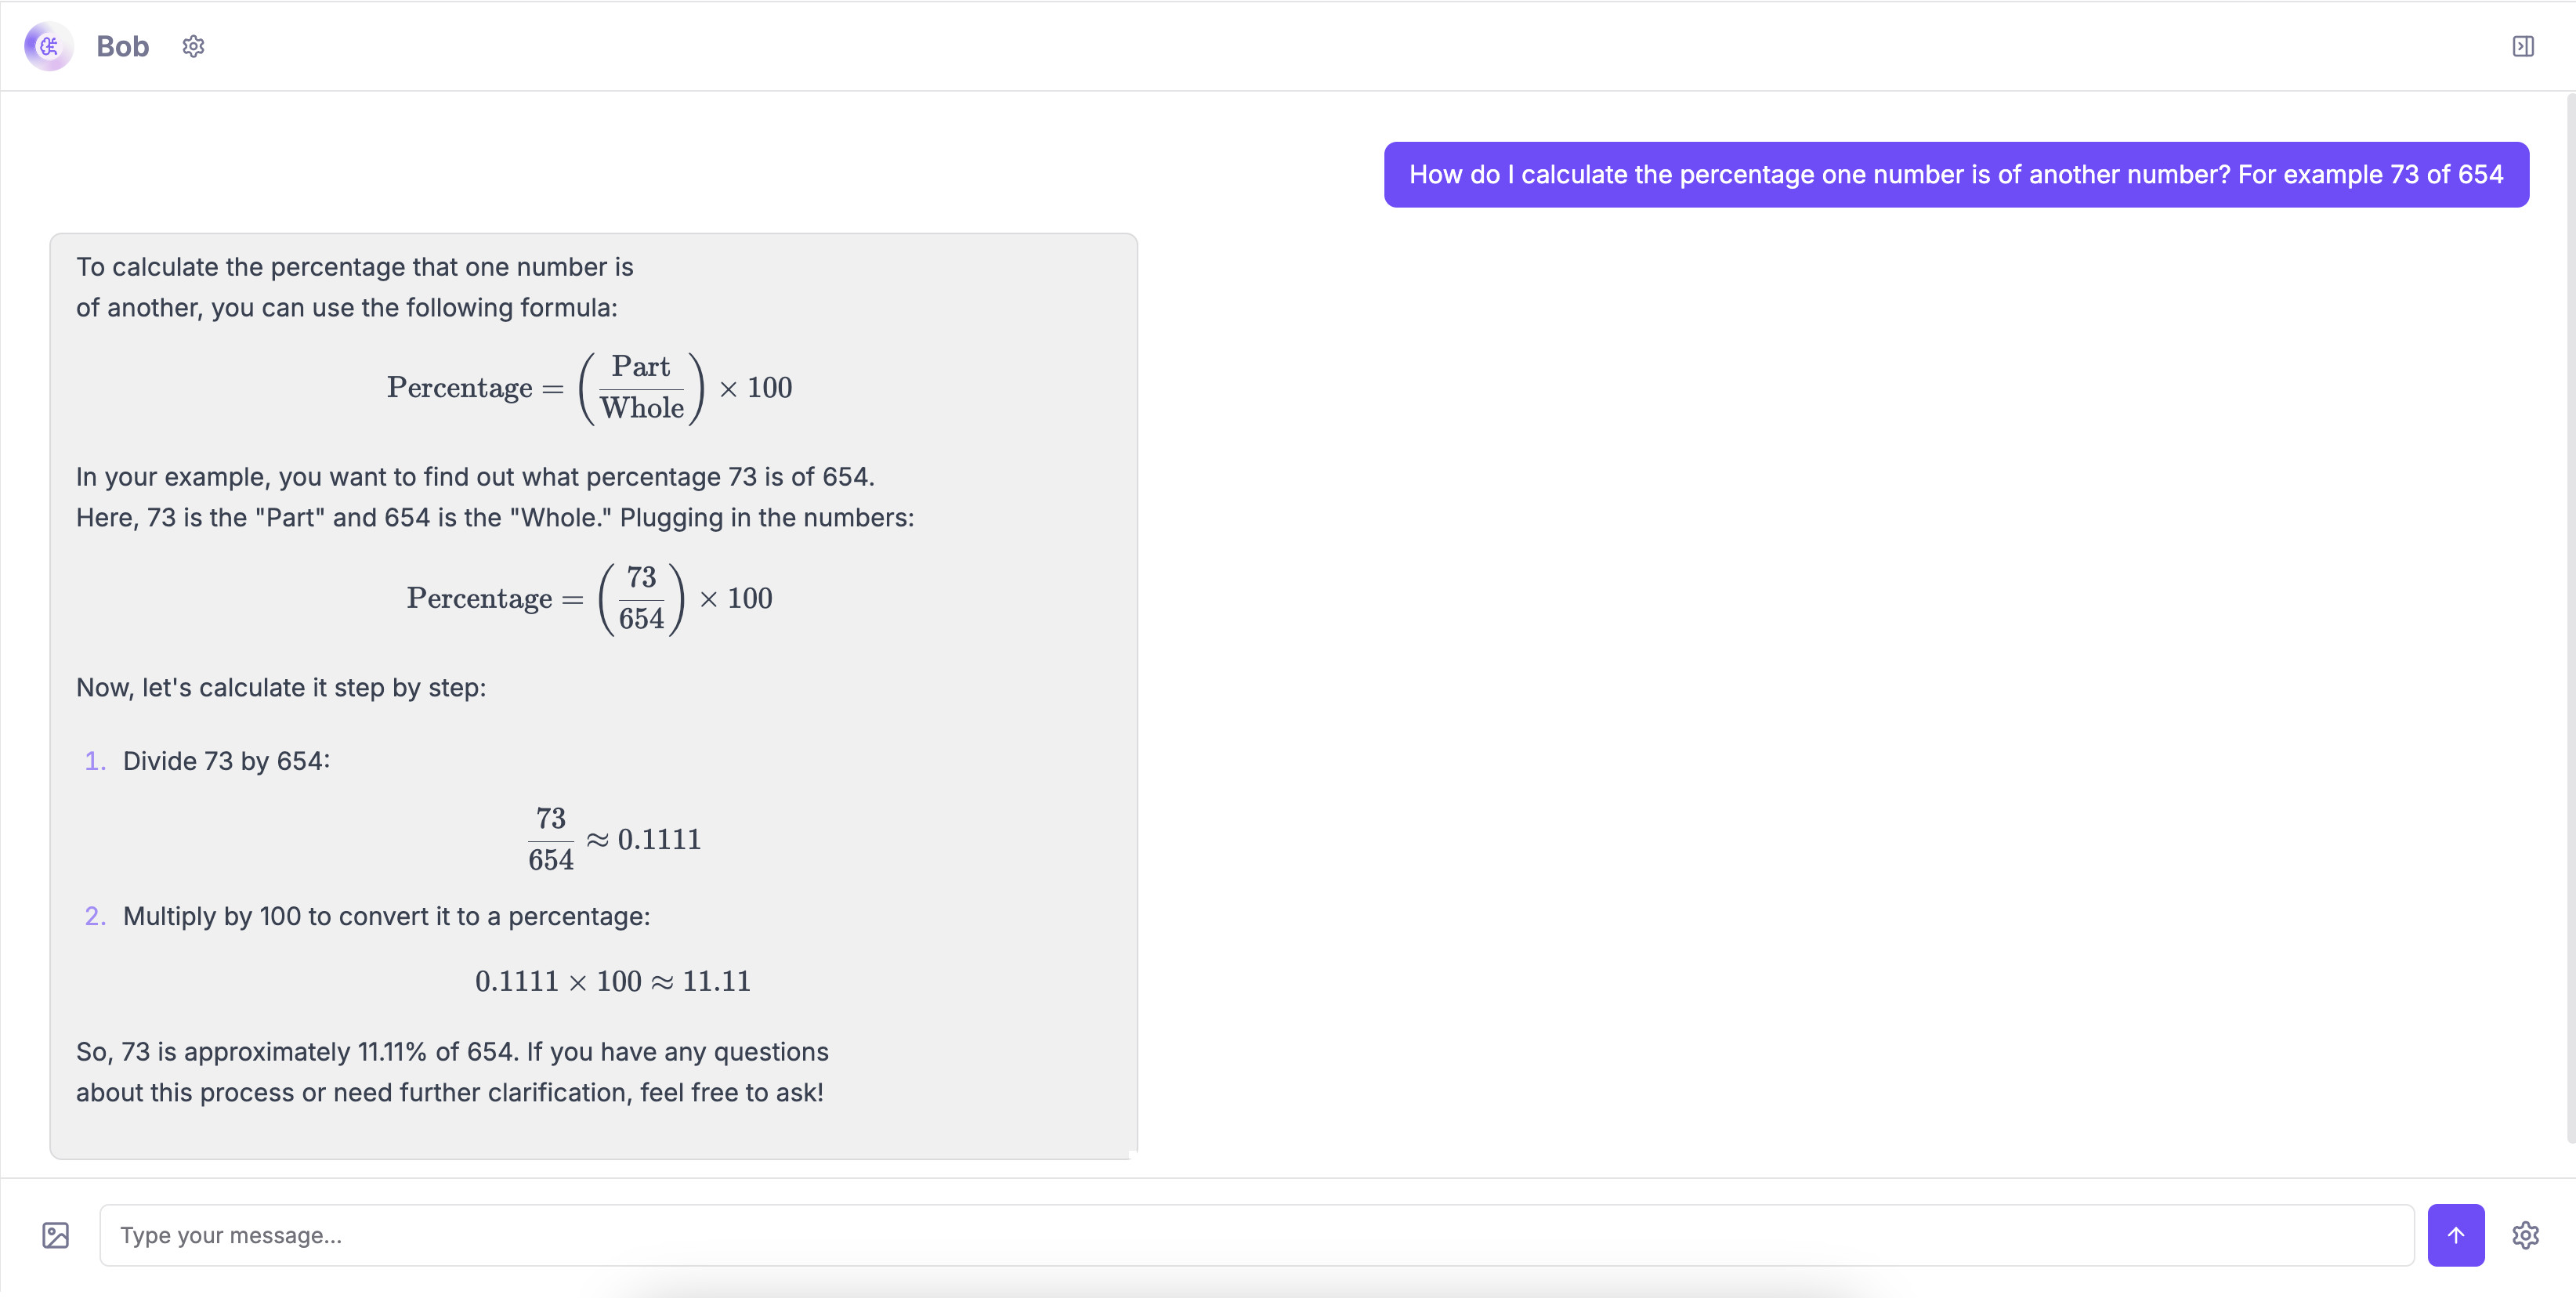This screenshot has width=2576, height=1298.
Task: Select step 1 'Divide 73 by 654'
Action: [226, 761]
